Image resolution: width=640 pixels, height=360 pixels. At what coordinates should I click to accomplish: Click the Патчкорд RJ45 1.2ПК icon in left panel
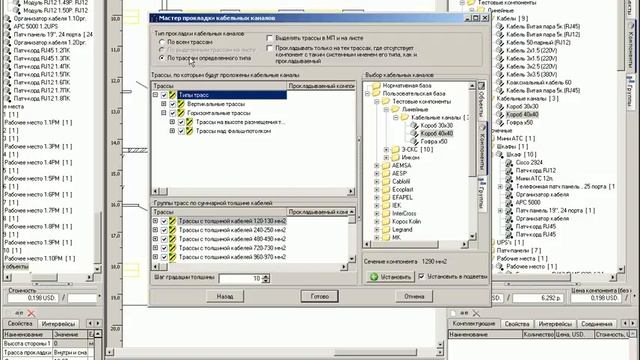[x=7, y=51]
